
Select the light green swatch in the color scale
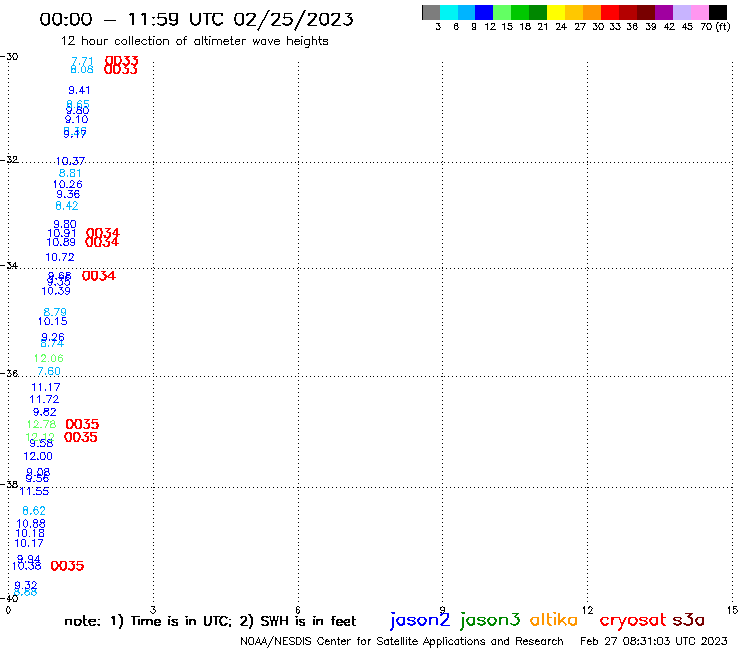[x=502, y=12]
